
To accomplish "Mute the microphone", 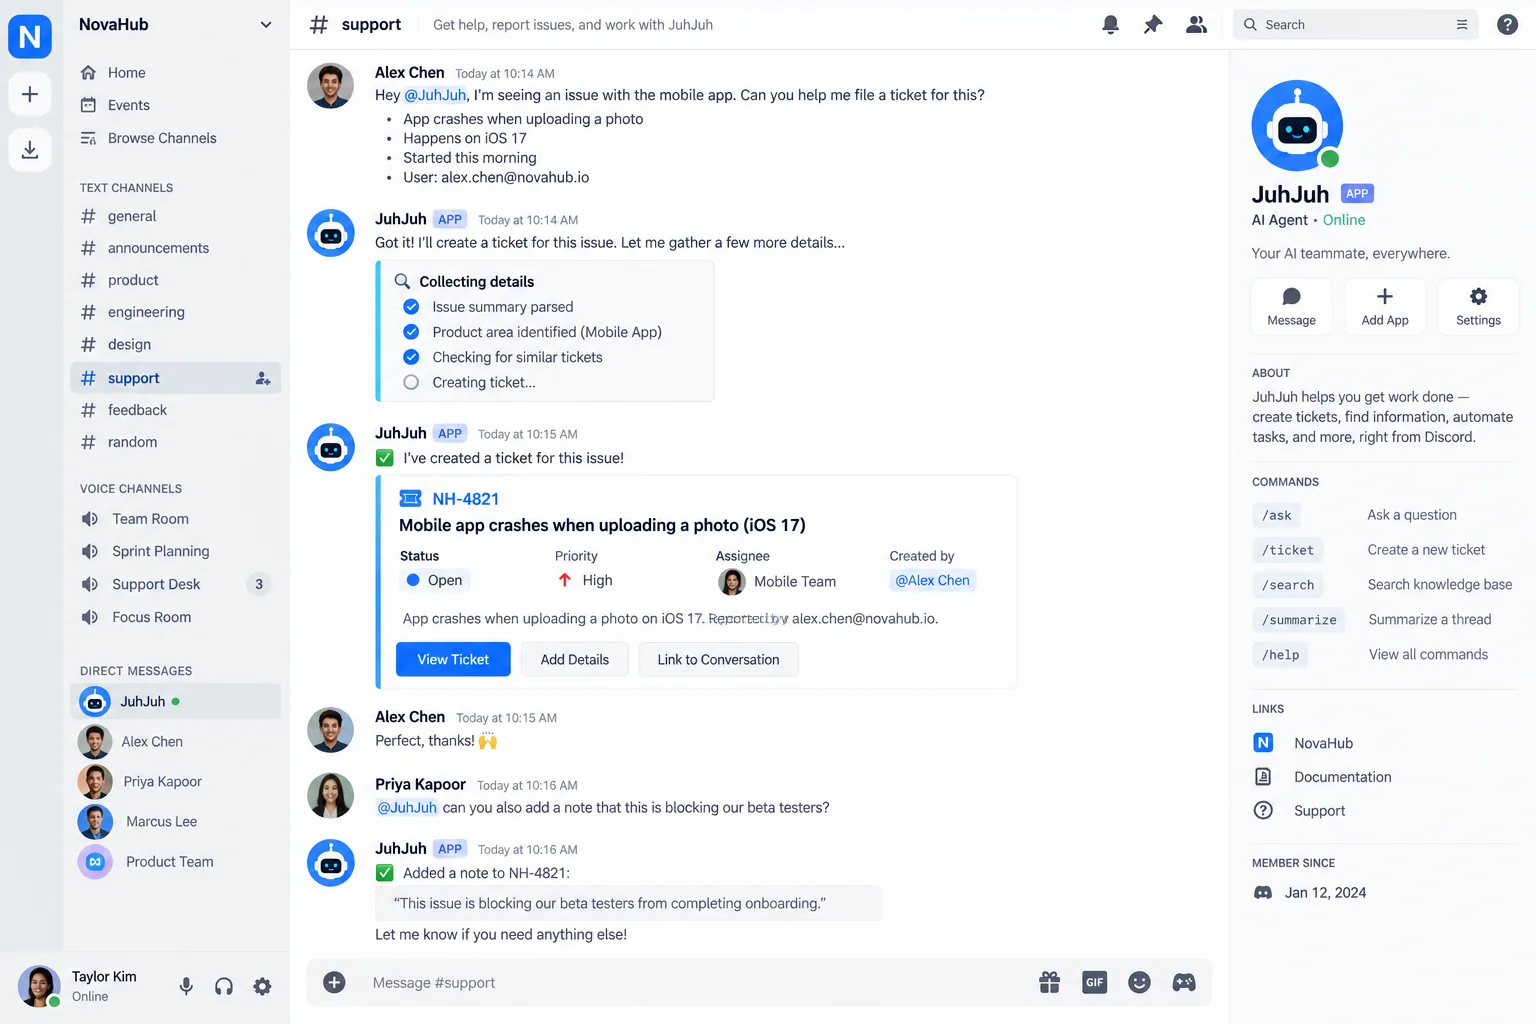I will [x=186, y=987].
